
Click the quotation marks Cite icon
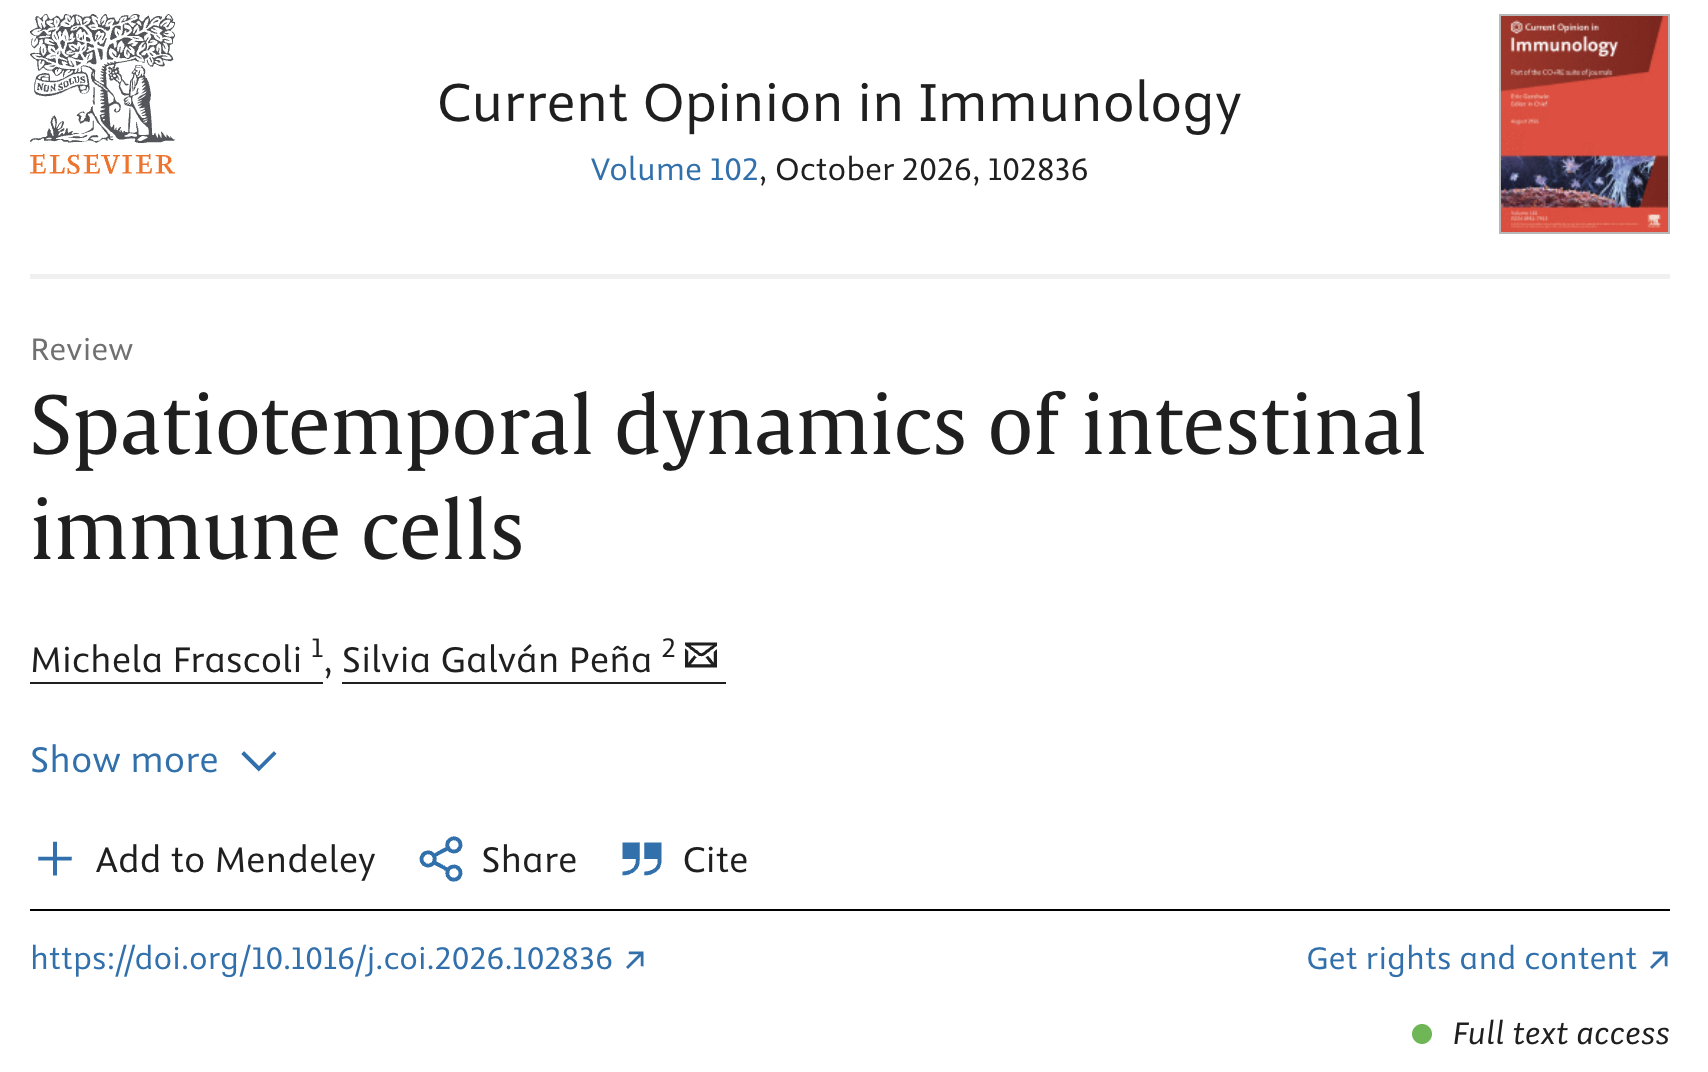click(641, 859)
